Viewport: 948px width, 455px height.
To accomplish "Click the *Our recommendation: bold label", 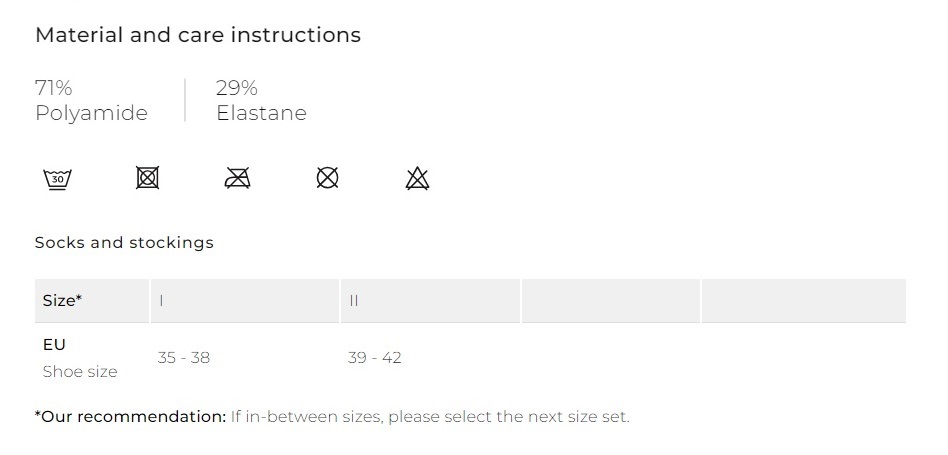I will [x=130, y=416].
